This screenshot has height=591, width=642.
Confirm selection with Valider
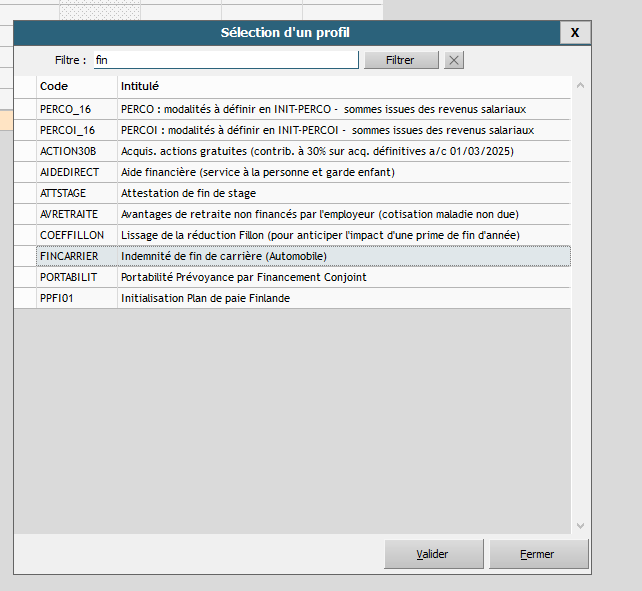[x=434, y=554]
